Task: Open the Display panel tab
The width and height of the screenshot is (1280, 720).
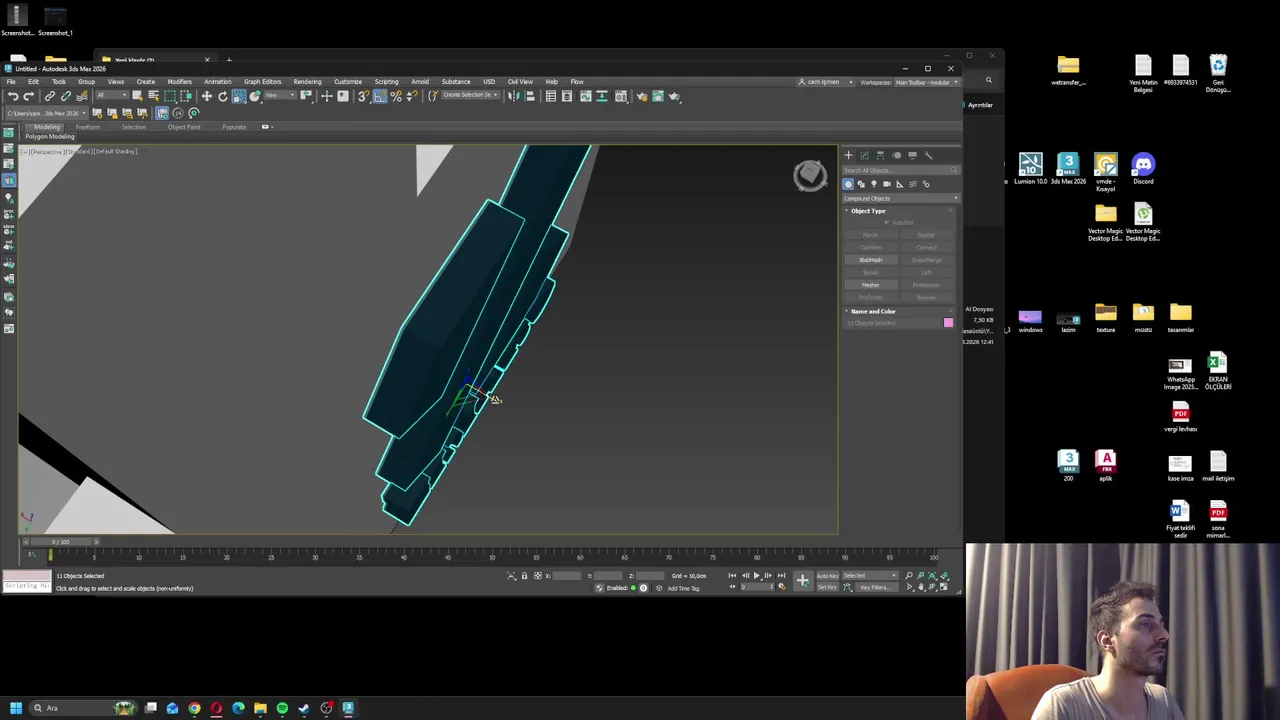Action: [912, 155]
